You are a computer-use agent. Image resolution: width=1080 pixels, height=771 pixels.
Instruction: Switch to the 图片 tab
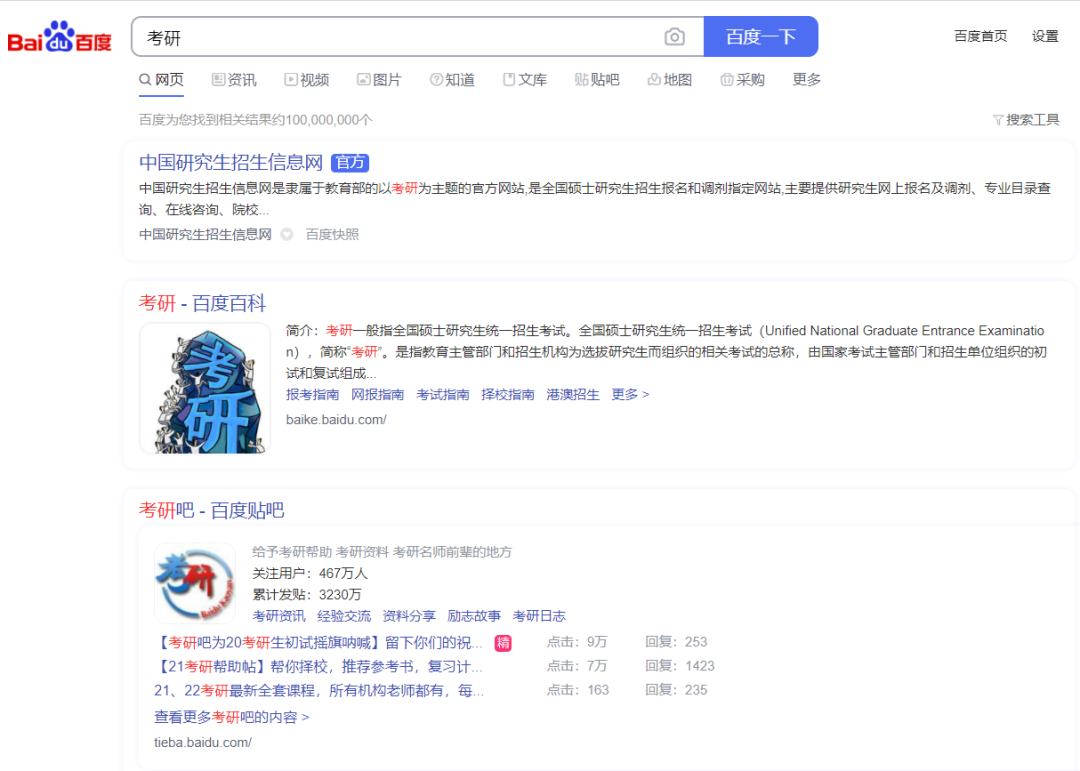(x=379, y=80)
